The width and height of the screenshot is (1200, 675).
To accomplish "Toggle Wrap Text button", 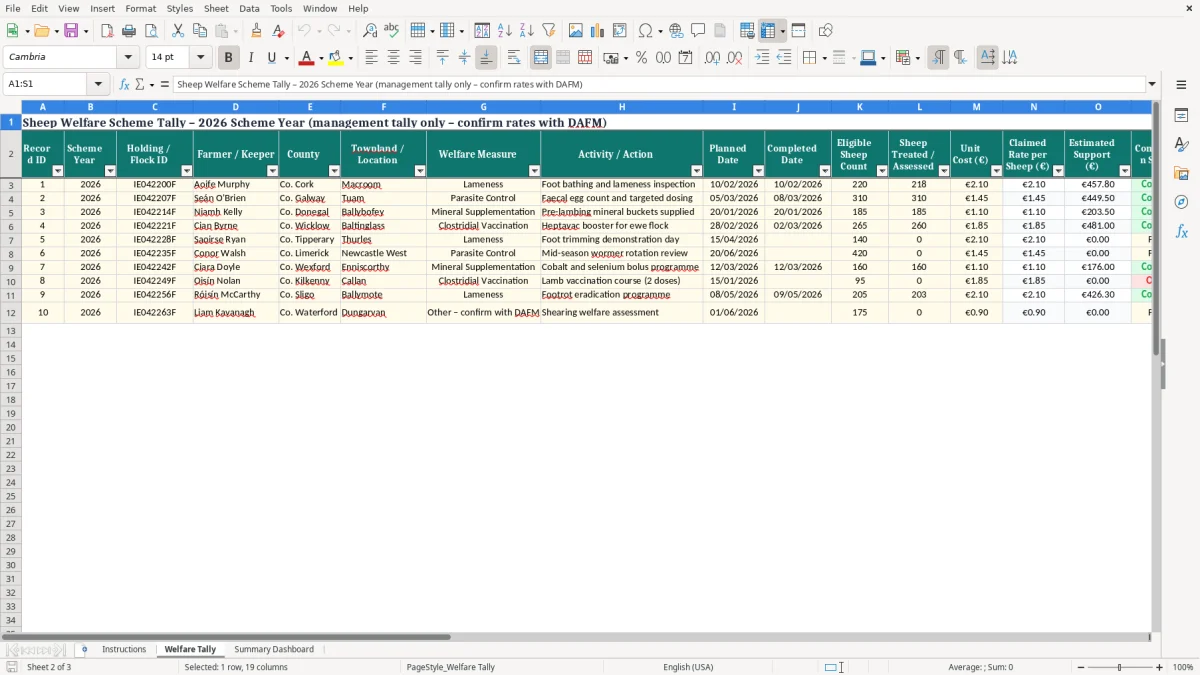I will pos(514,58).
